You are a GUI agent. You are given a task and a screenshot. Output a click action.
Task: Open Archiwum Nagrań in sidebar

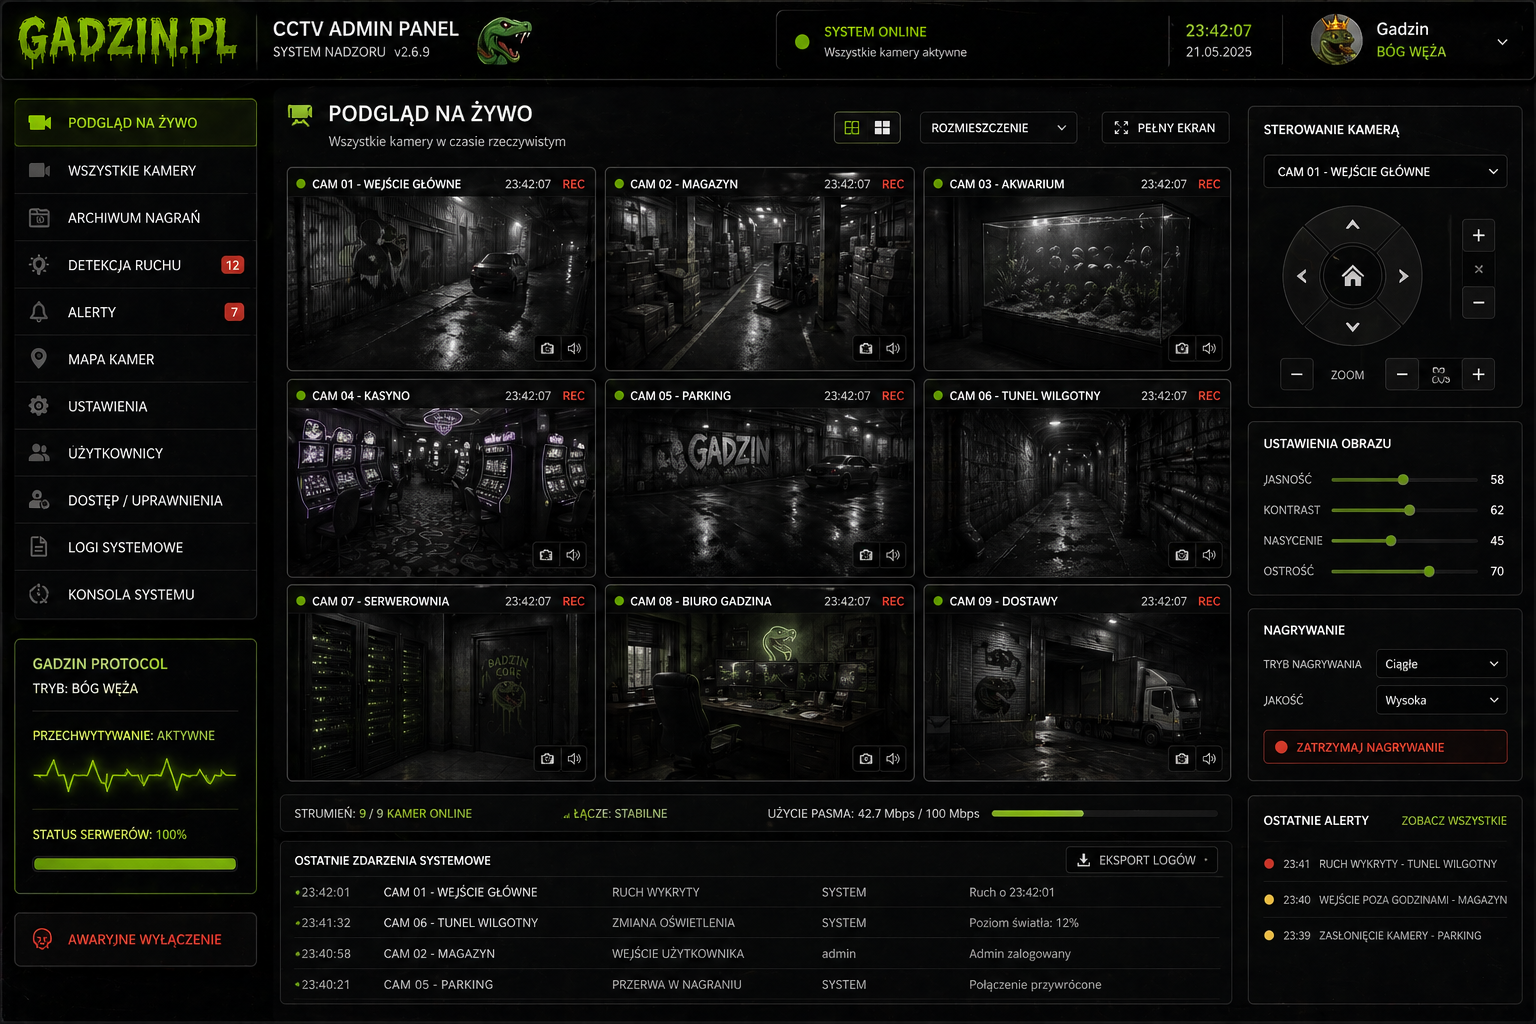[134, 218]
